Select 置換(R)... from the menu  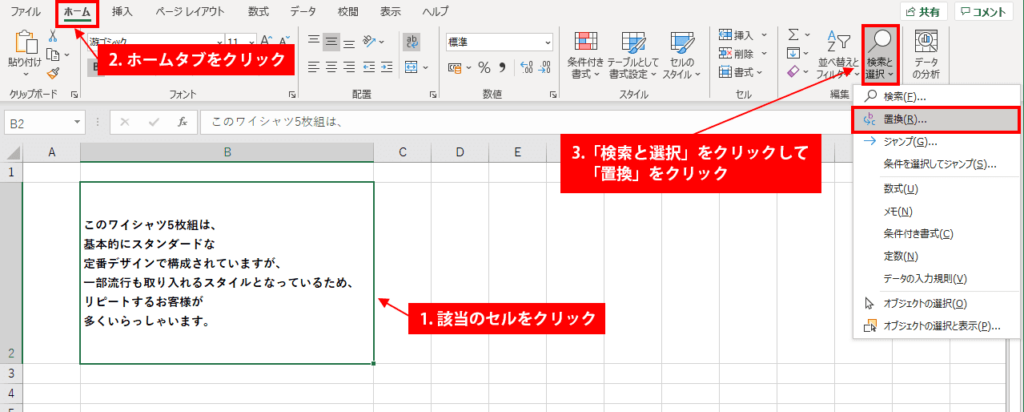(x=936, y=119)
